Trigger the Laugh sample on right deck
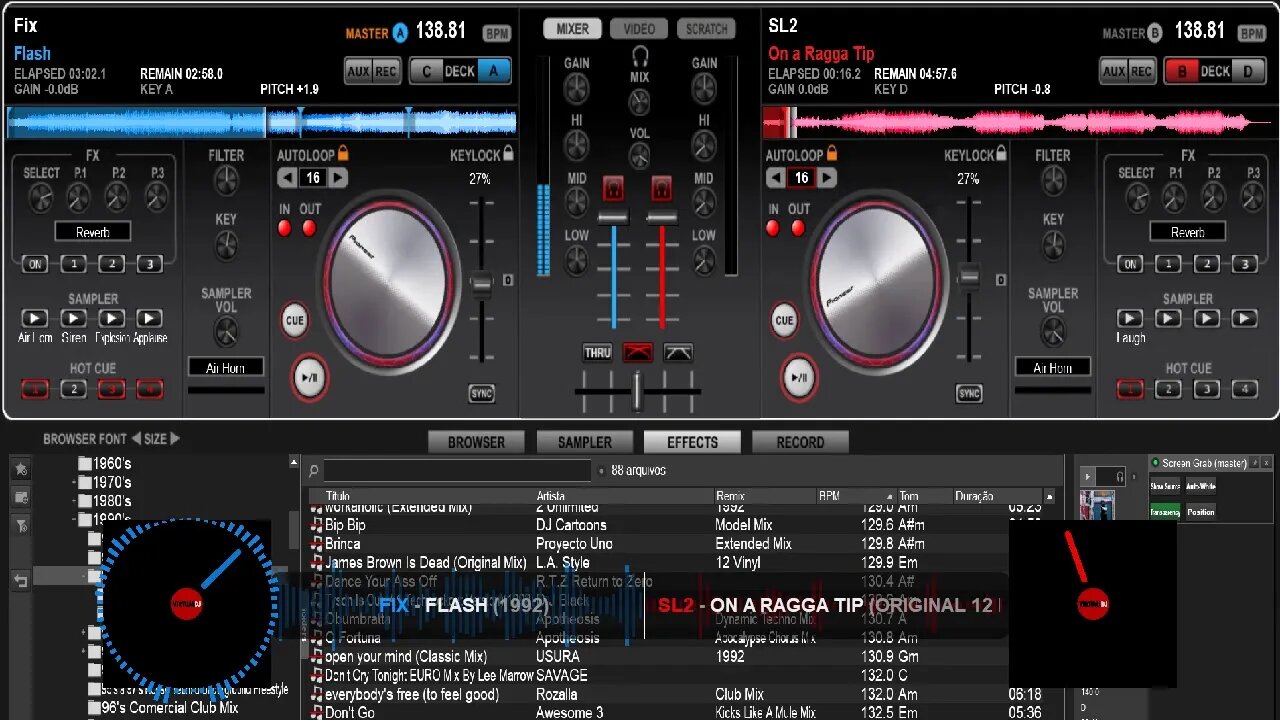The height and width of the screenshot is (720, 1280). pyautogui.click(x=1130, y=318)
